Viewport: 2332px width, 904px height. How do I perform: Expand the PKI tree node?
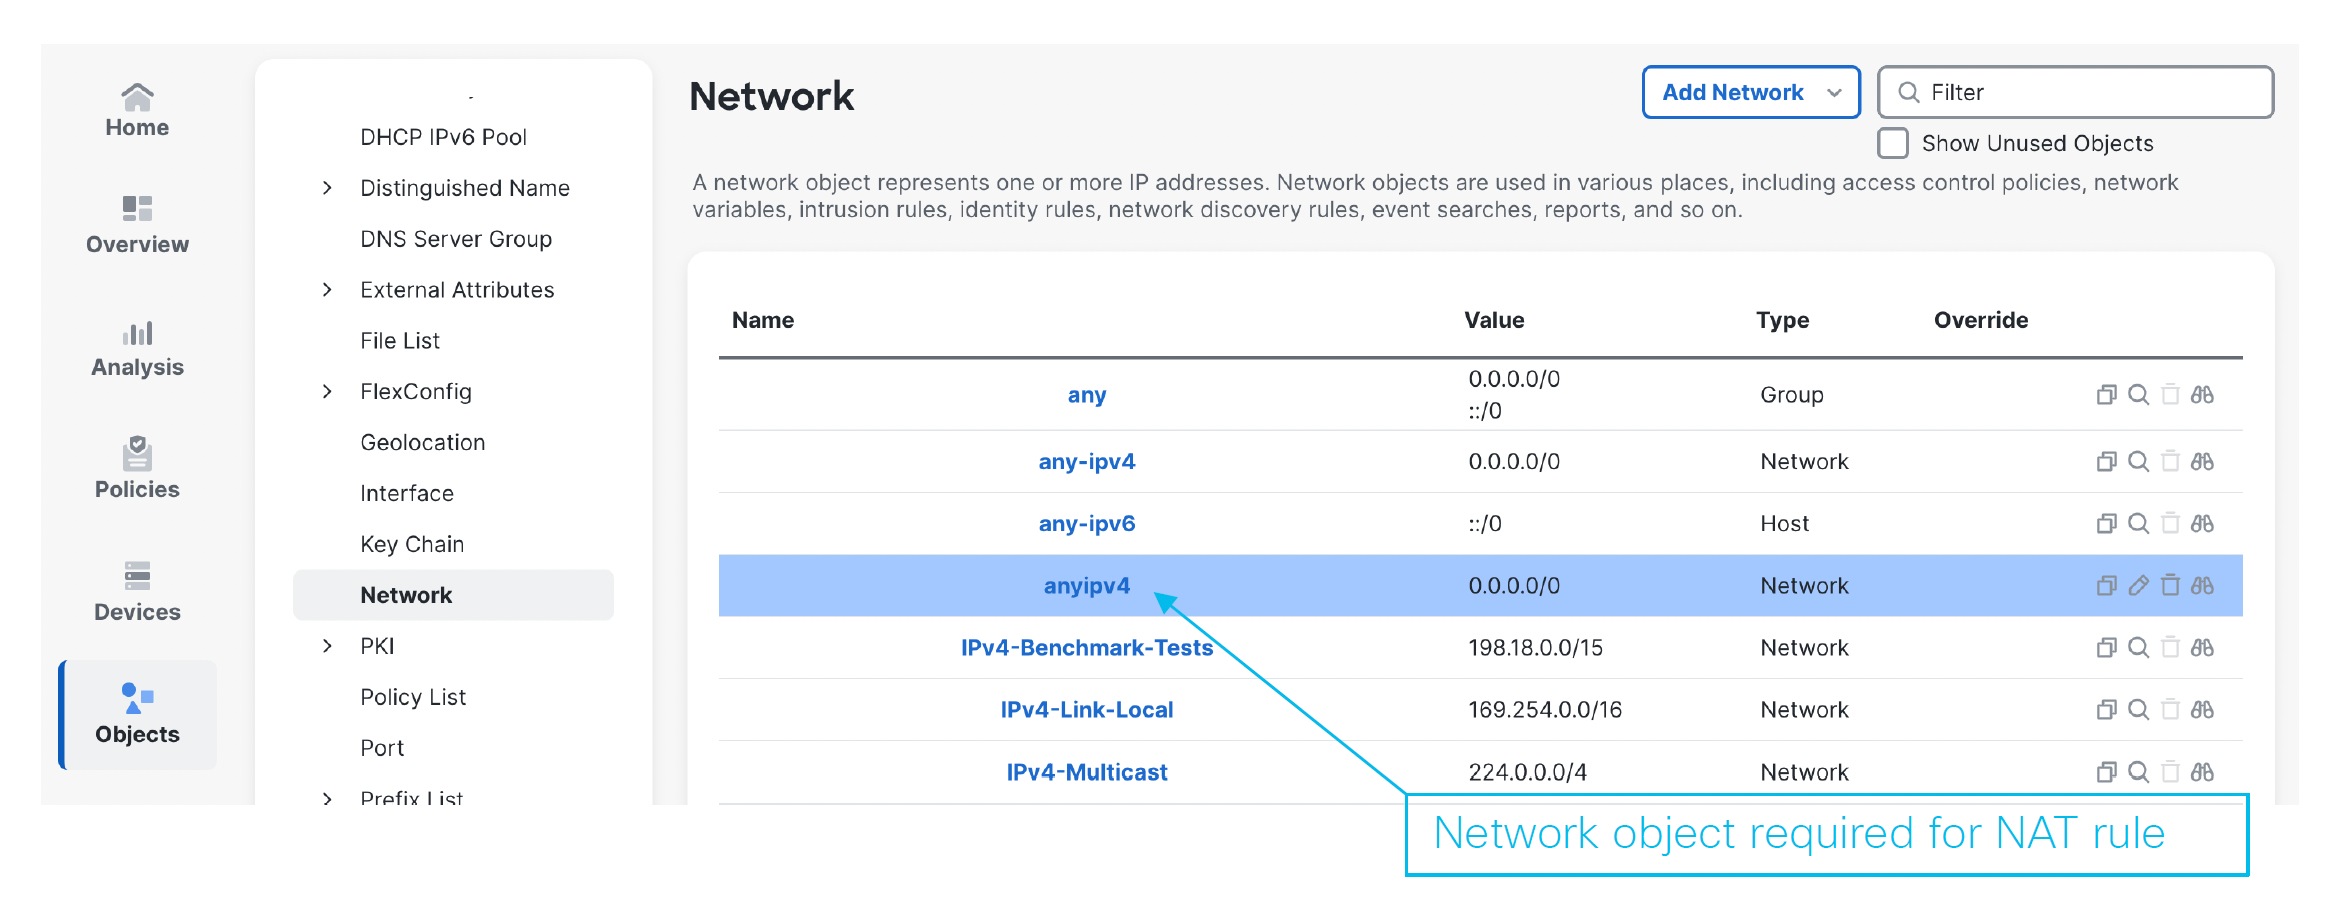[x=327, y=646]
